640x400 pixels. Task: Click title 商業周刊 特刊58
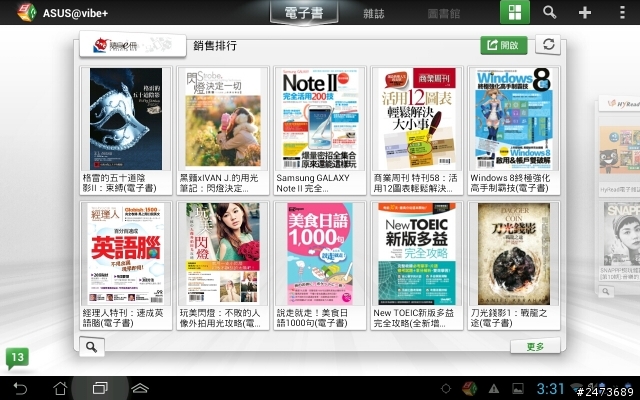pyautogui.click(x=416, y=183)
